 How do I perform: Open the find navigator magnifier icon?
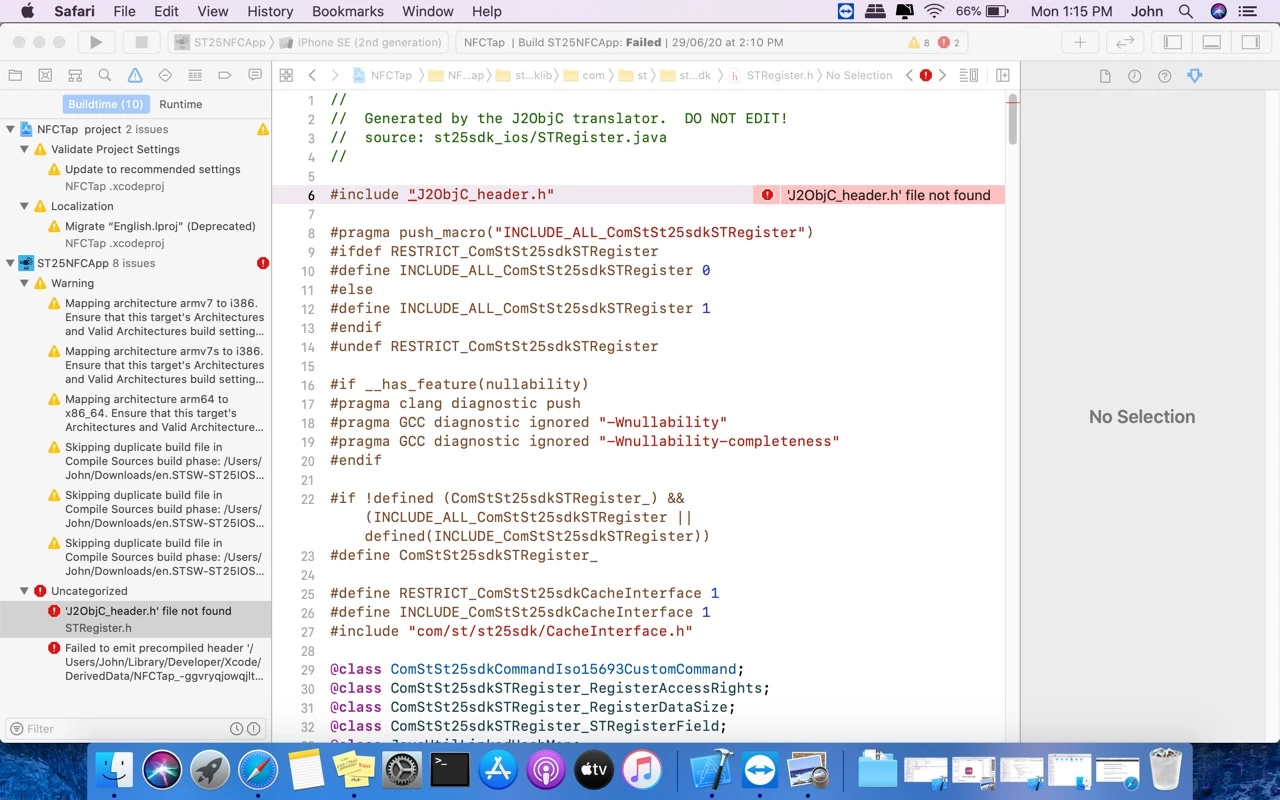(105, 75)
